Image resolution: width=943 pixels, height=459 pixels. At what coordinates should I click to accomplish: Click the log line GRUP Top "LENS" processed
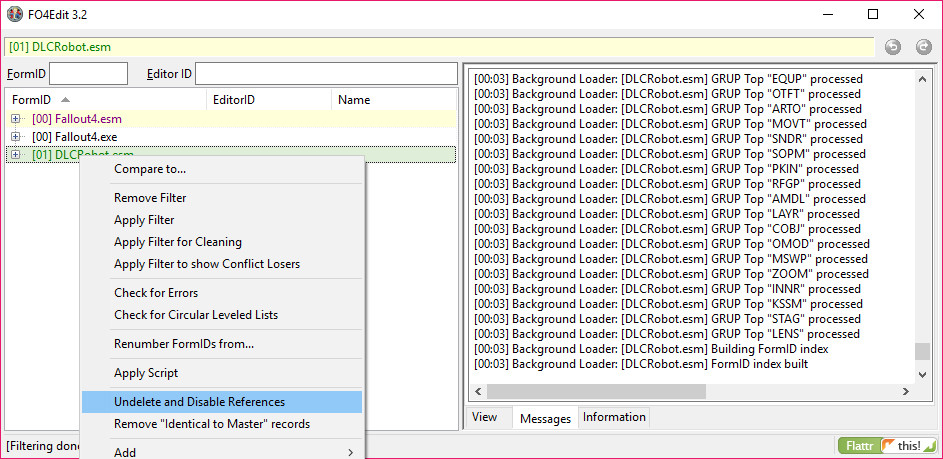point(667,334)
